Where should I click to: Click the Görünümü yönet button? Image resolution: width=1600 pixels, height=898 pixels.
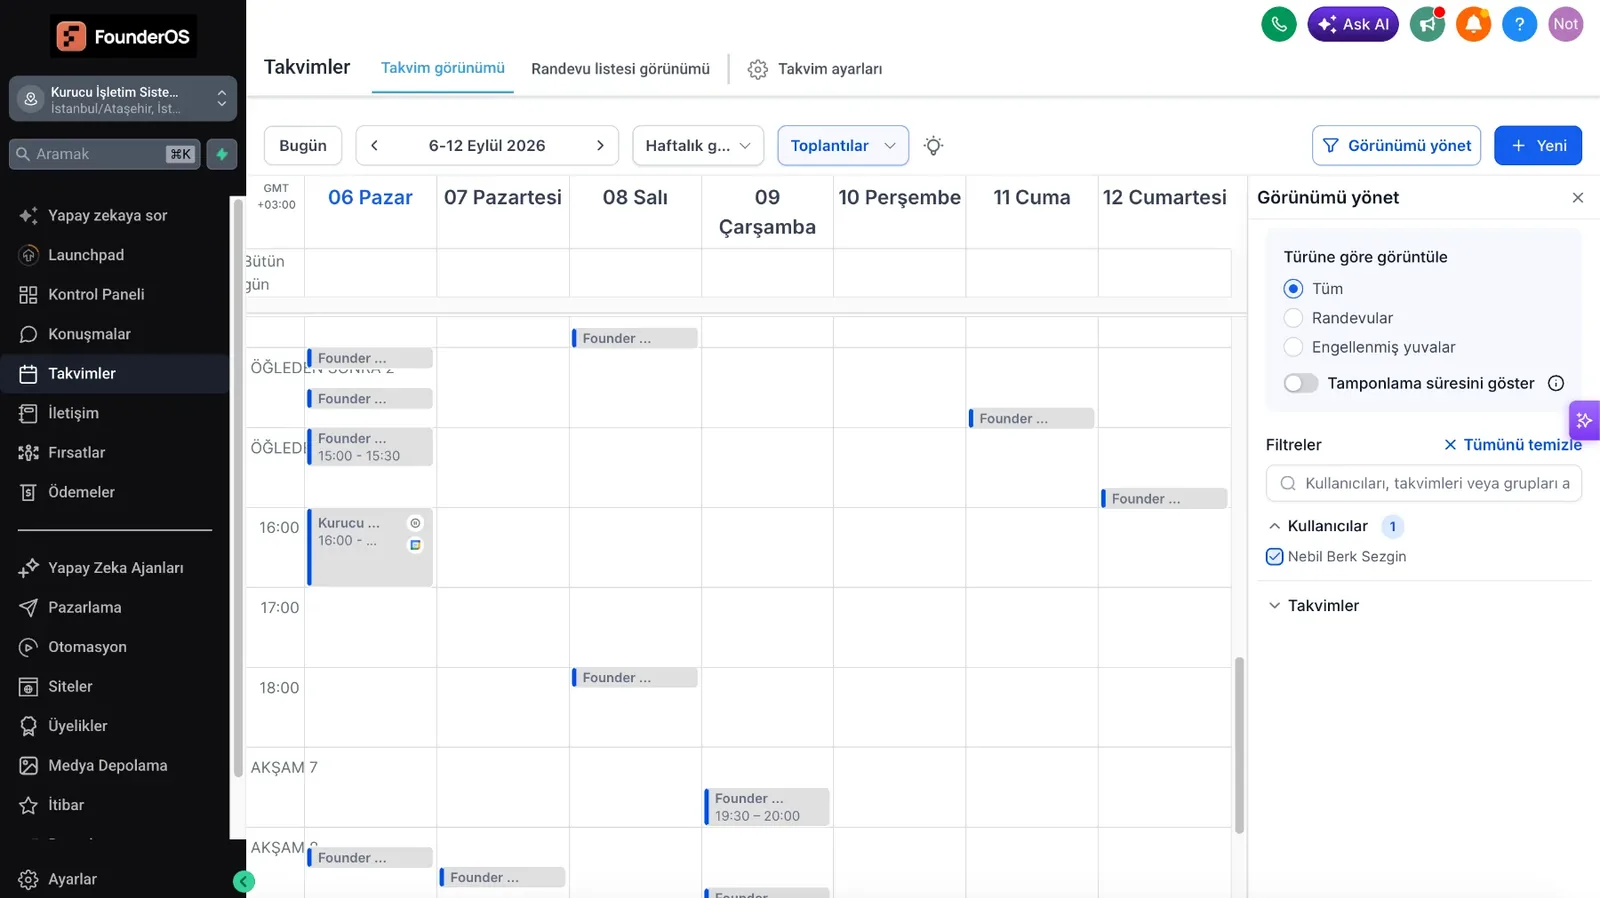pyautogui.click(x=1396, y=146)
